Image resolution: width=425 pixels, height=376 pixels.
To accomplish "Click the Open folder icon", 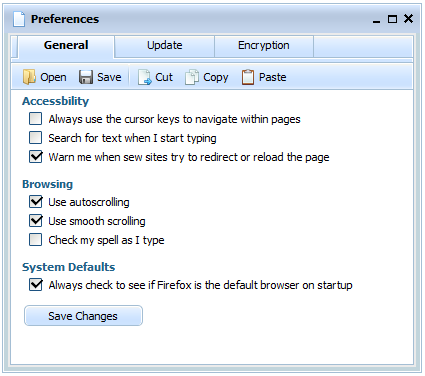I will point(29,77).
